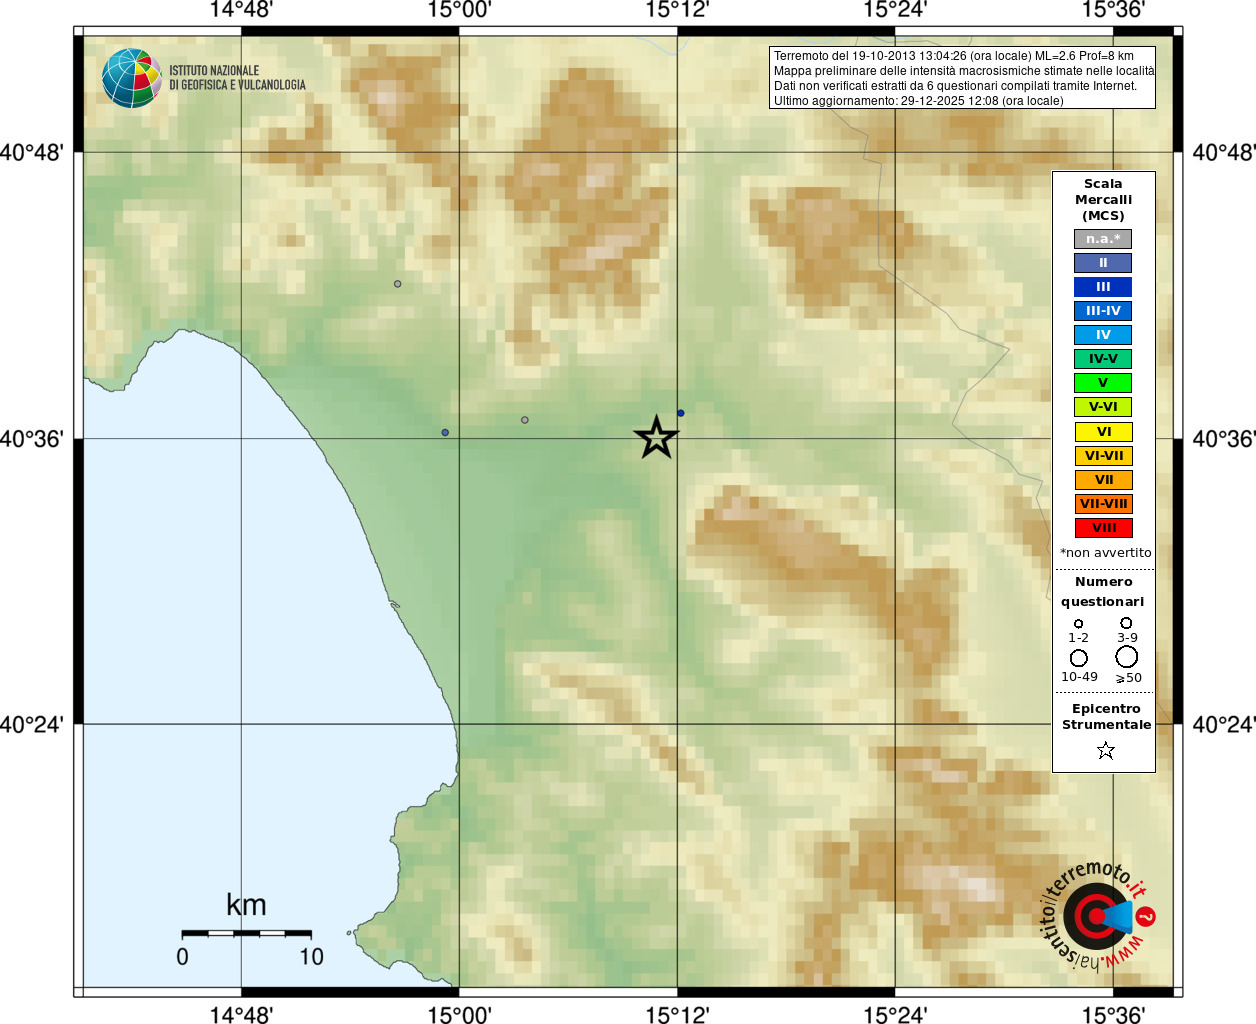Click the INGV globe logo
This screenshot has width=1256, height=1024.
tap(131, 78)
